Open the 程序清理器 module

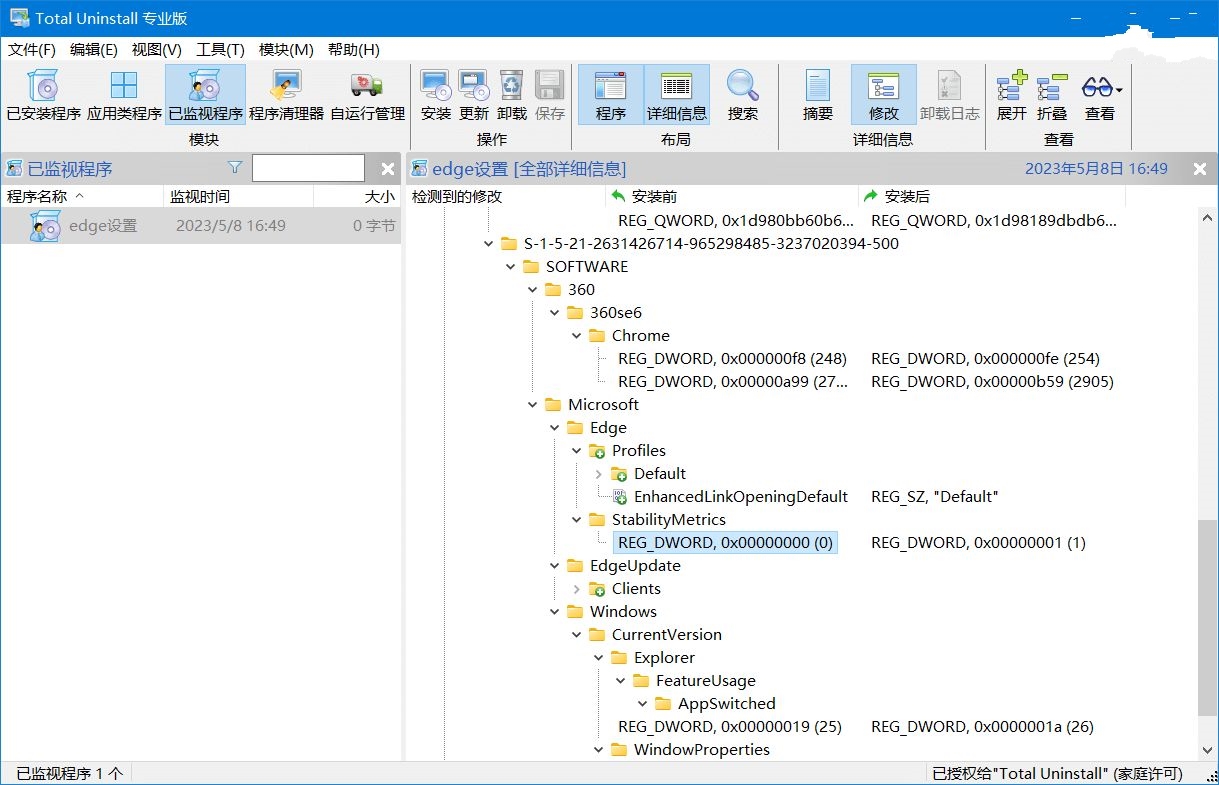click(x=286, y=96)
